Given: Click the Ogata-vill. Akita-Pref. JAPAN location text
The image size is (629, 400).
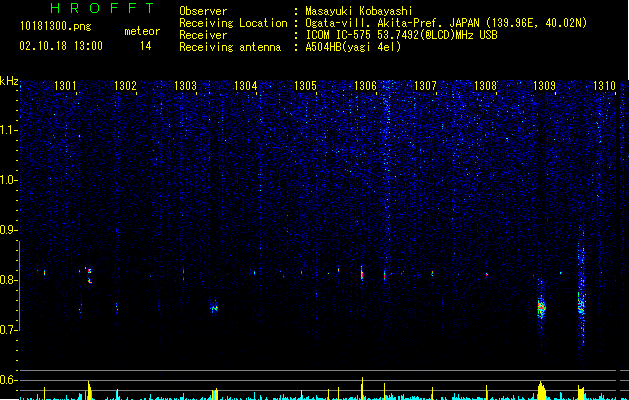Looking at the screenshot, I should (446, 23).
